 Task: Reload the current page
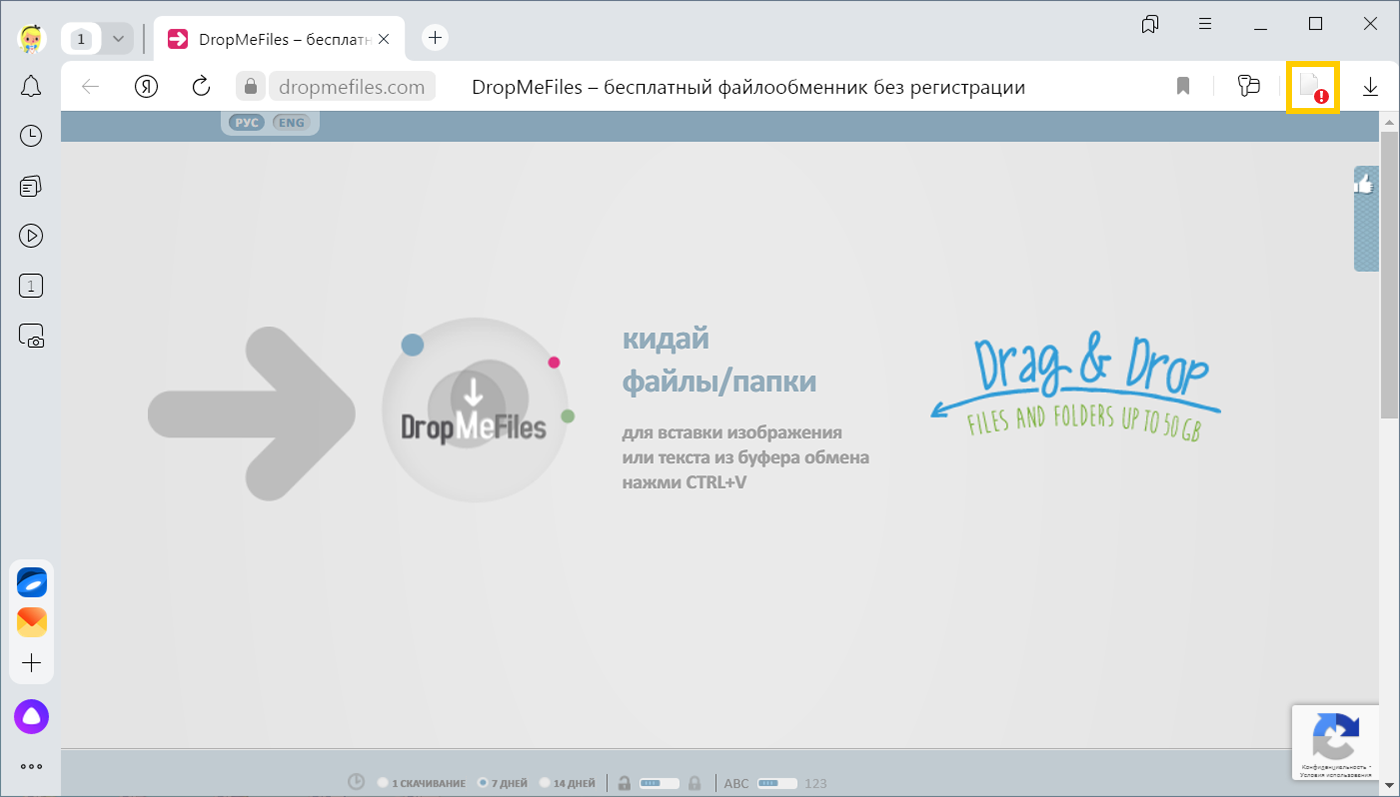[201, 86]
